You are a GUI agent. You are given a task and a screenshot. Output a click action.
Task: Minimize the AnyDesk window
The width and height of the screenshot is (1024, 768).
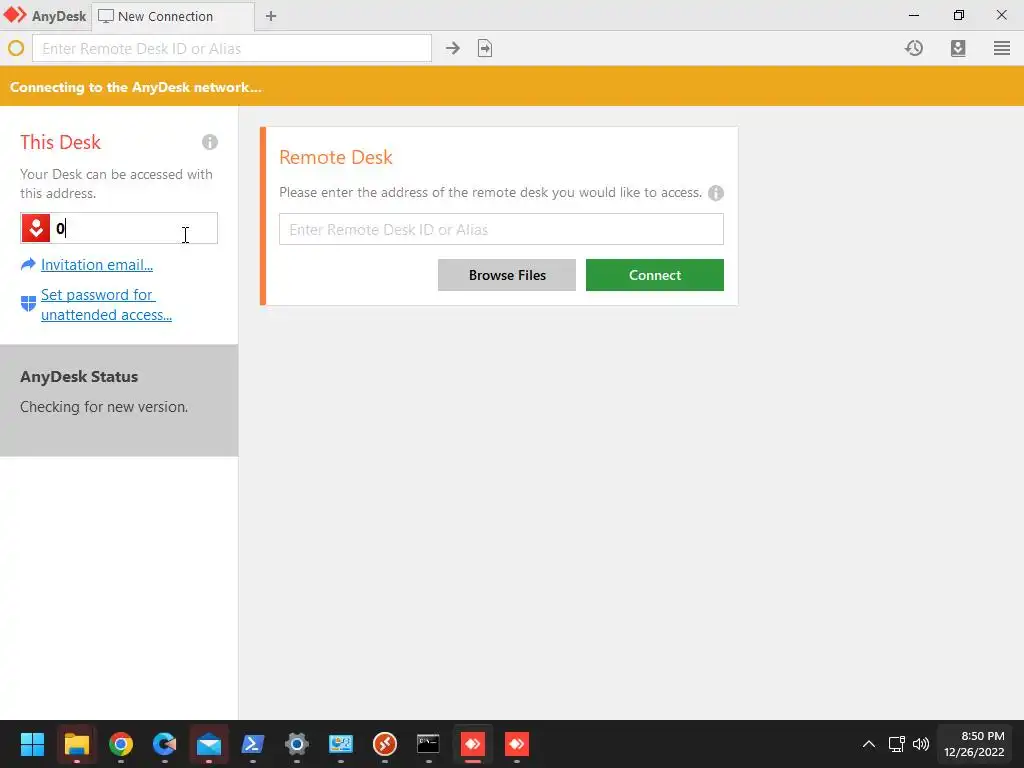click(x=914, y=15)
